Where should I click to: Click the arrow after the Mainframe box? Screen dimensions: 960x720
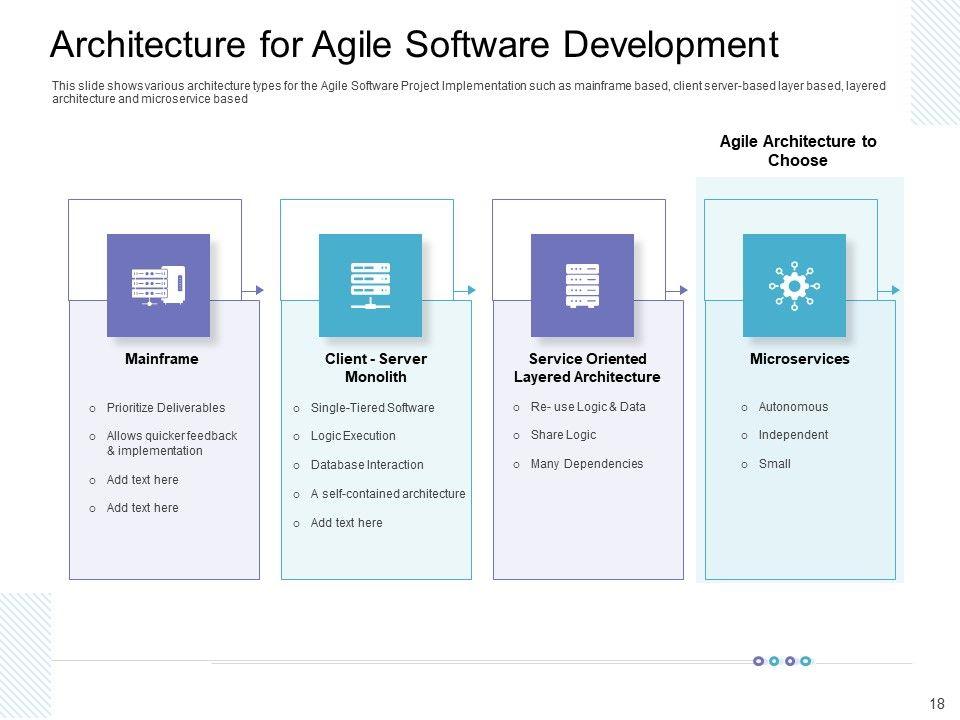(x=259, y=290)
